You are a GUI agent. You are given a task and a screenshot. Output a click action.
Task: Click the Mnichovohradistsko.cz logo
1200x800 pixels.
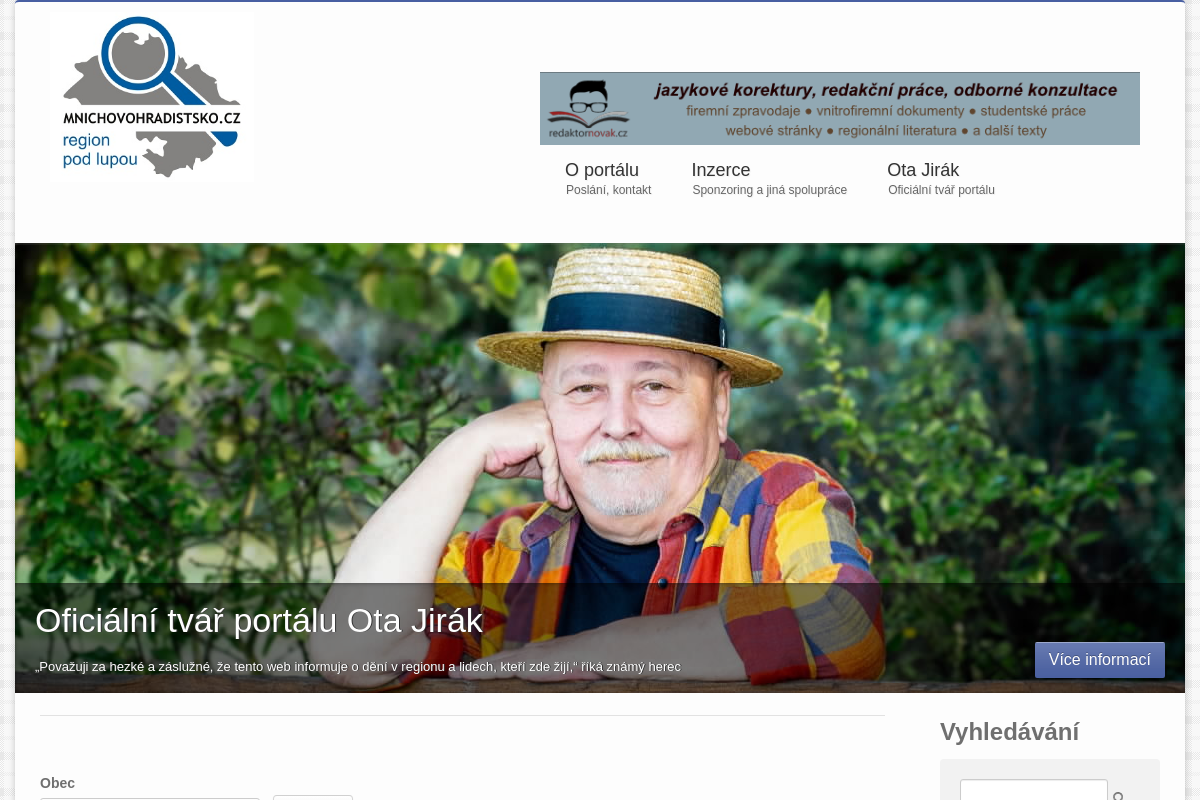point(151,96)
